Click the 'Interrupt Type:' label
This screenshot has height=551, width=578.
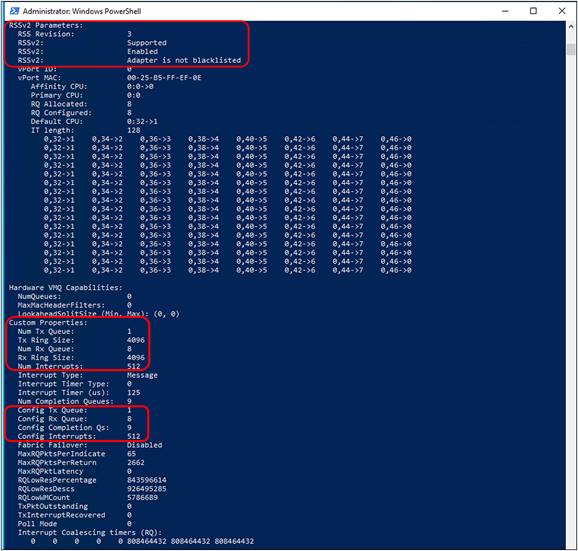click(50, 375)
